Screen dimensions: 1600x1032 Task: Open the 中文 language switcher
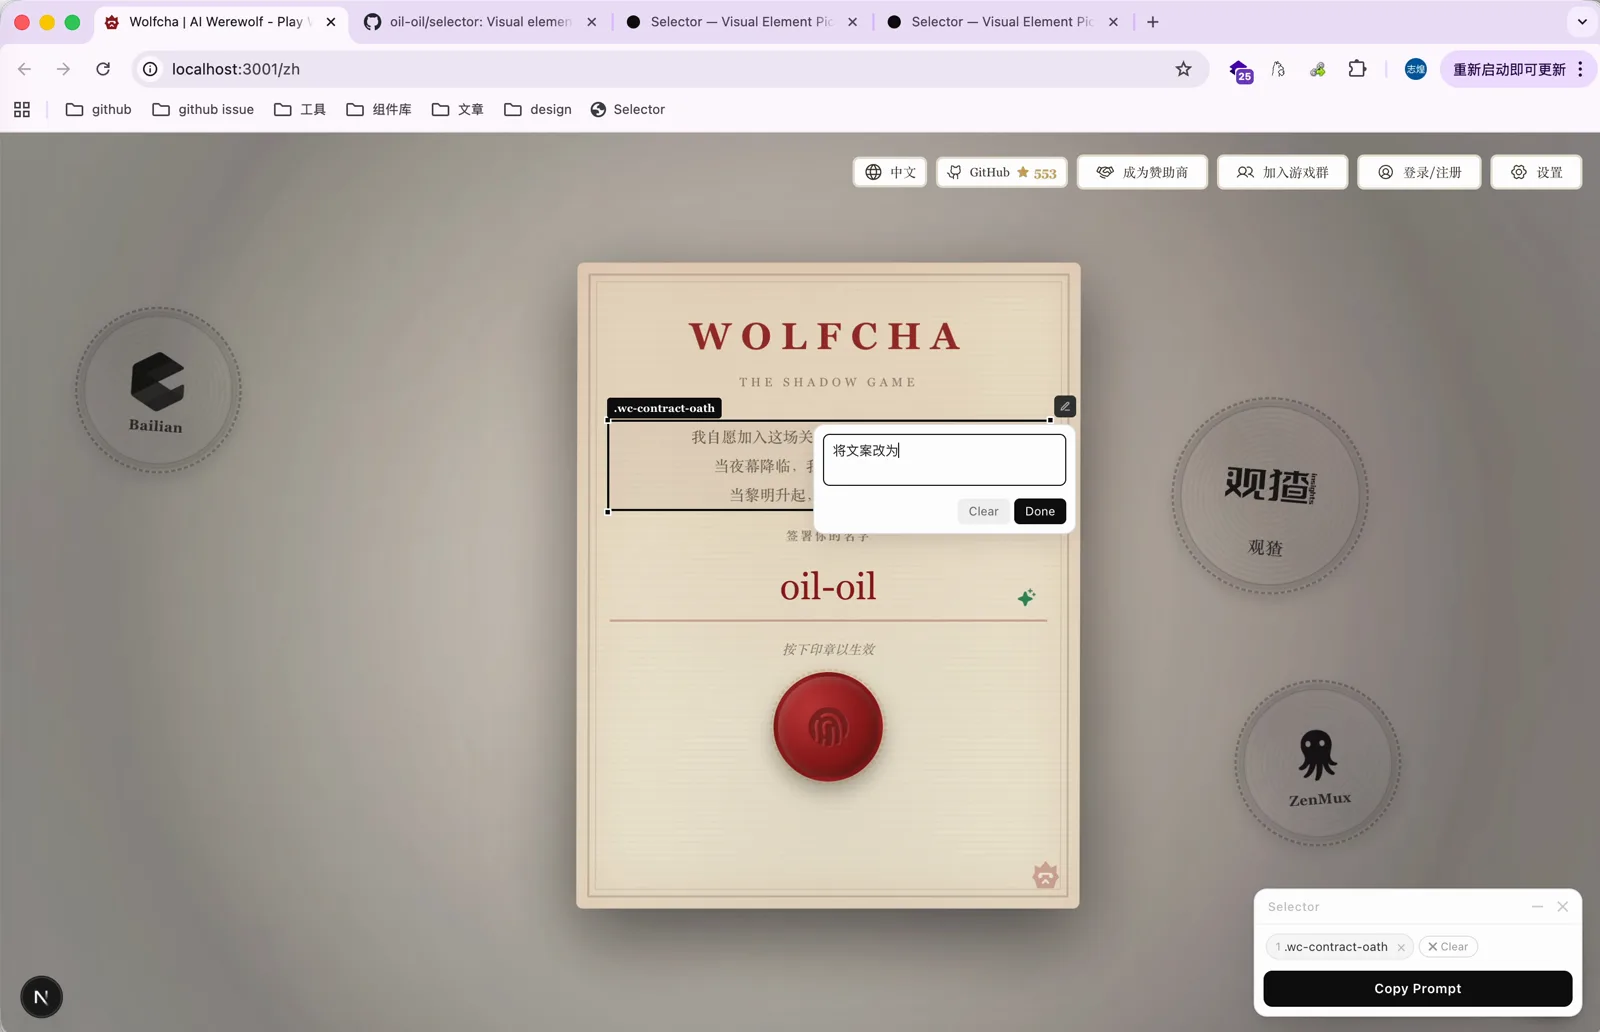(890, 172)
